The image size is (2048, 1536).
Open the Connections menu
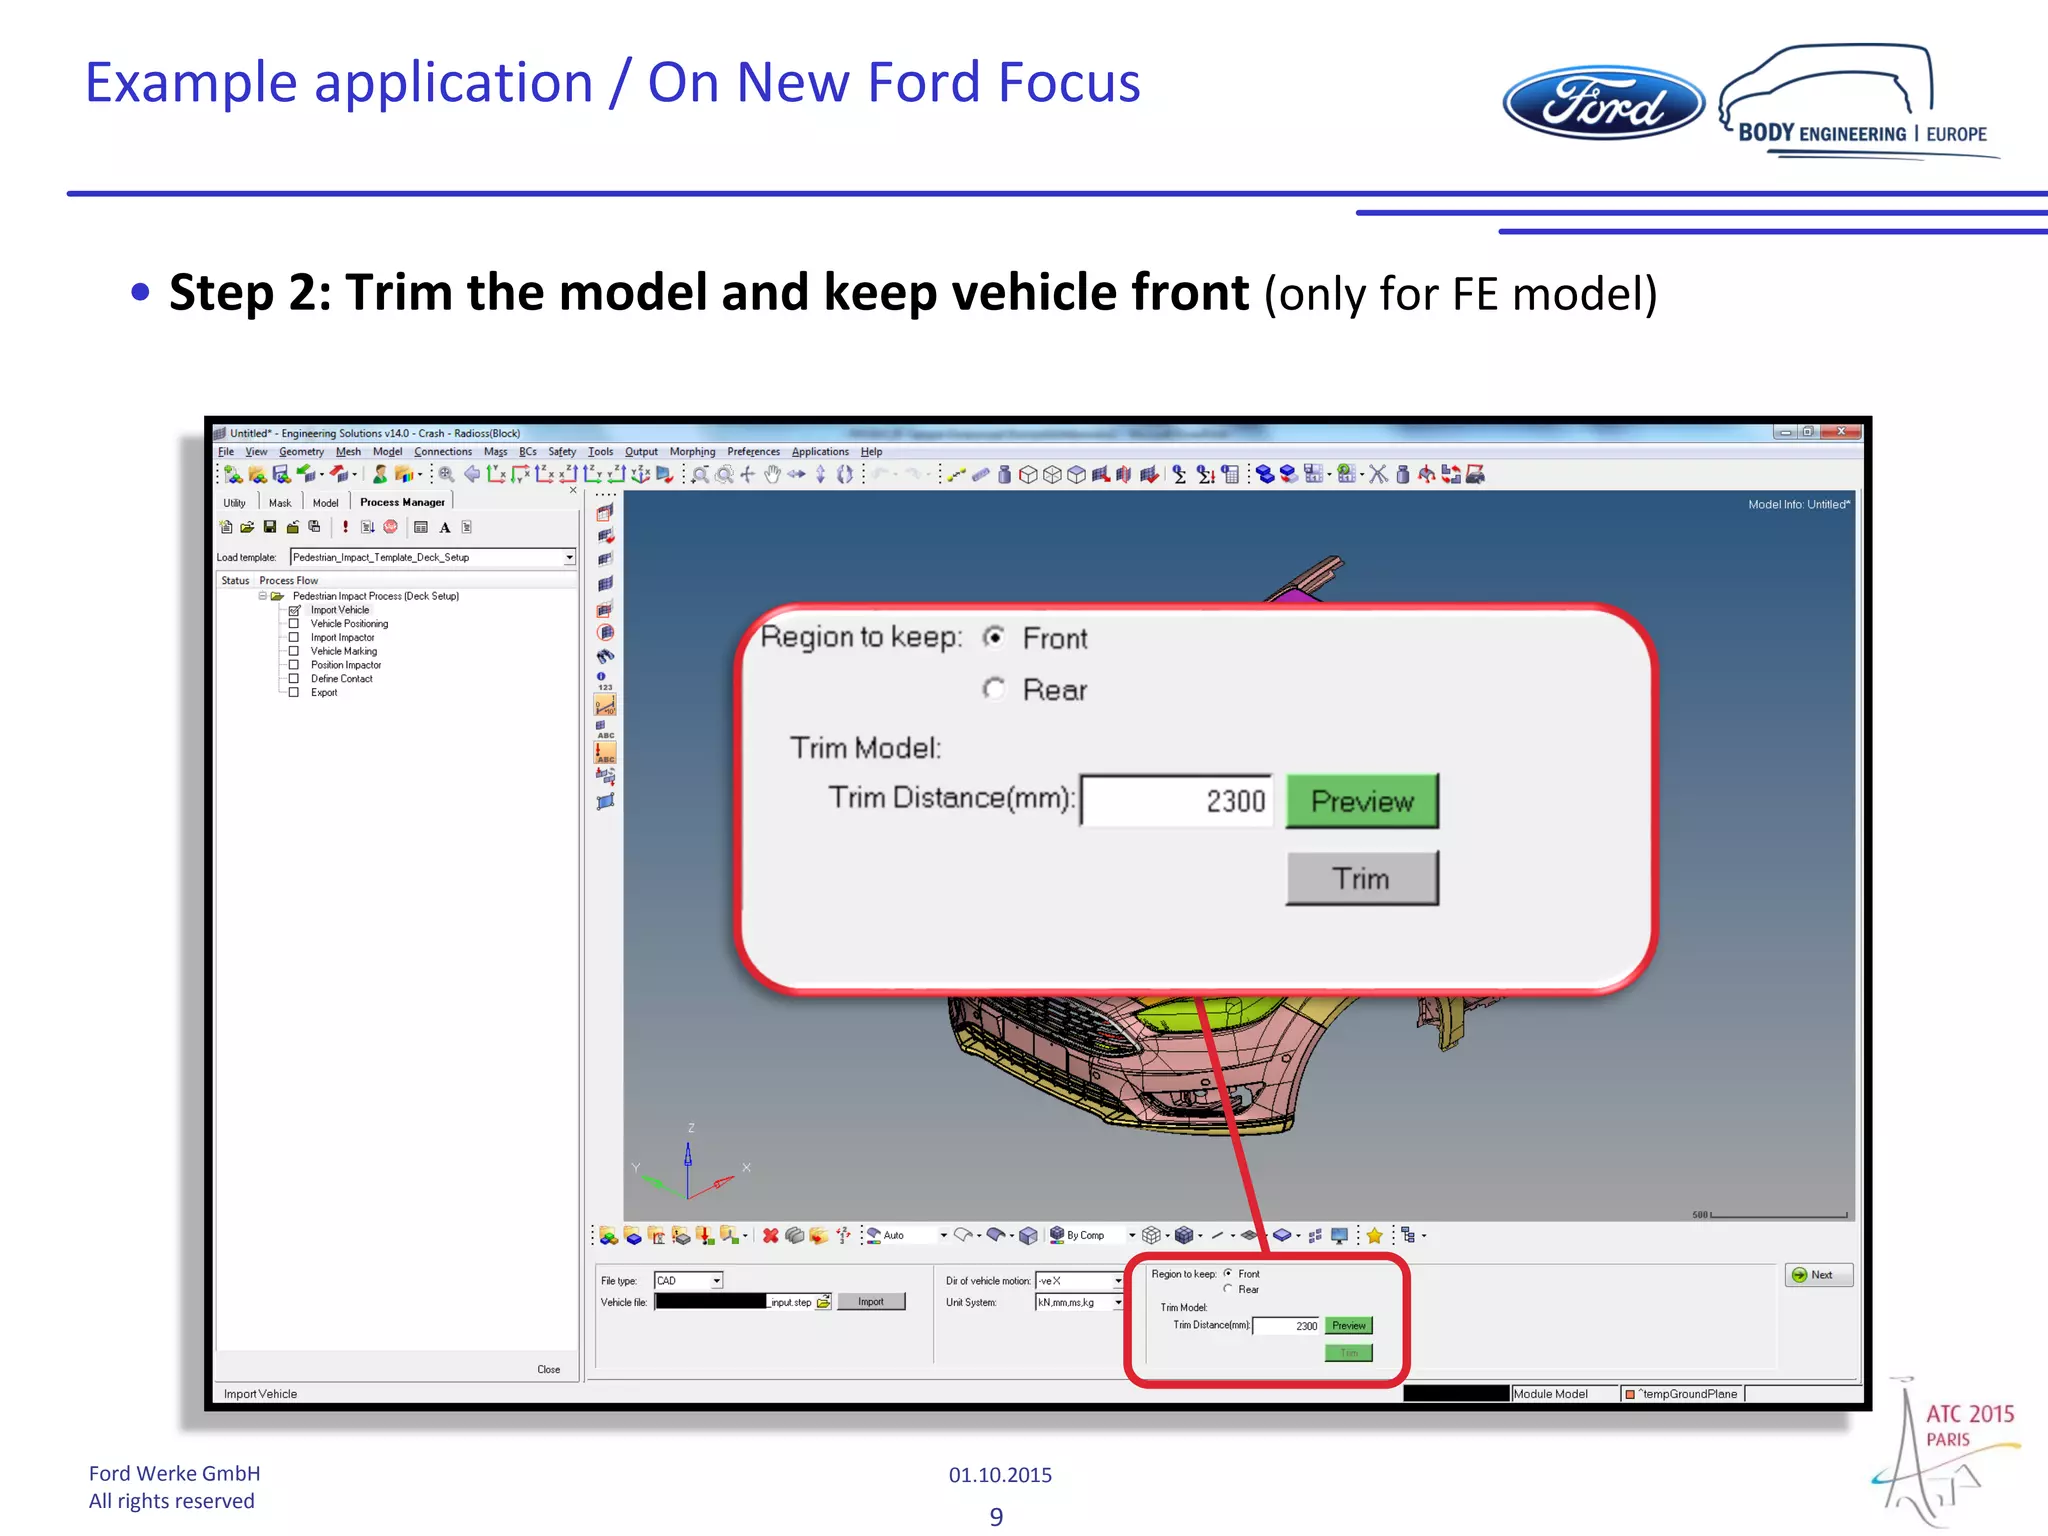(x=443, y=452)
